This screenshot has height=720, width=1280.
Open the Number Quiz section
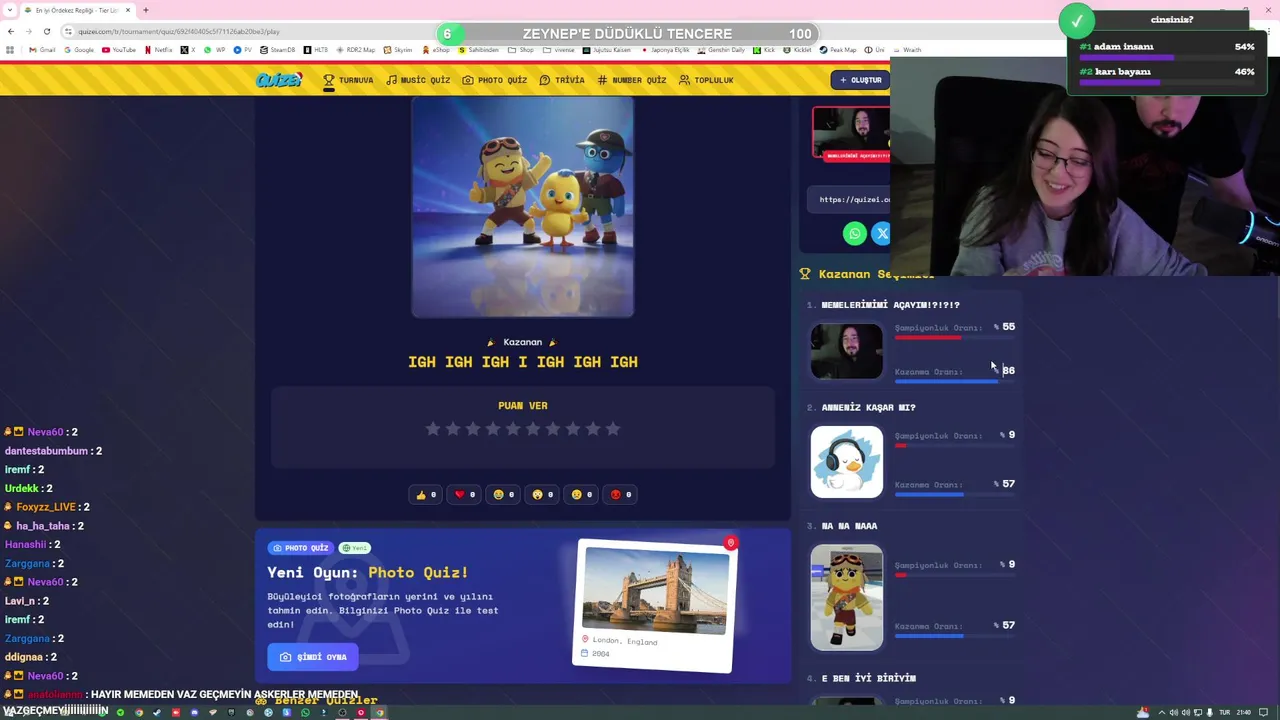click(632, 80)
